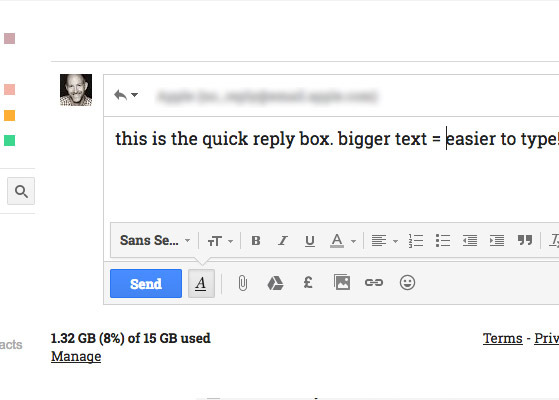Open the text size dropdown
Screen dimensions: 559x400
tap(220, 241)
